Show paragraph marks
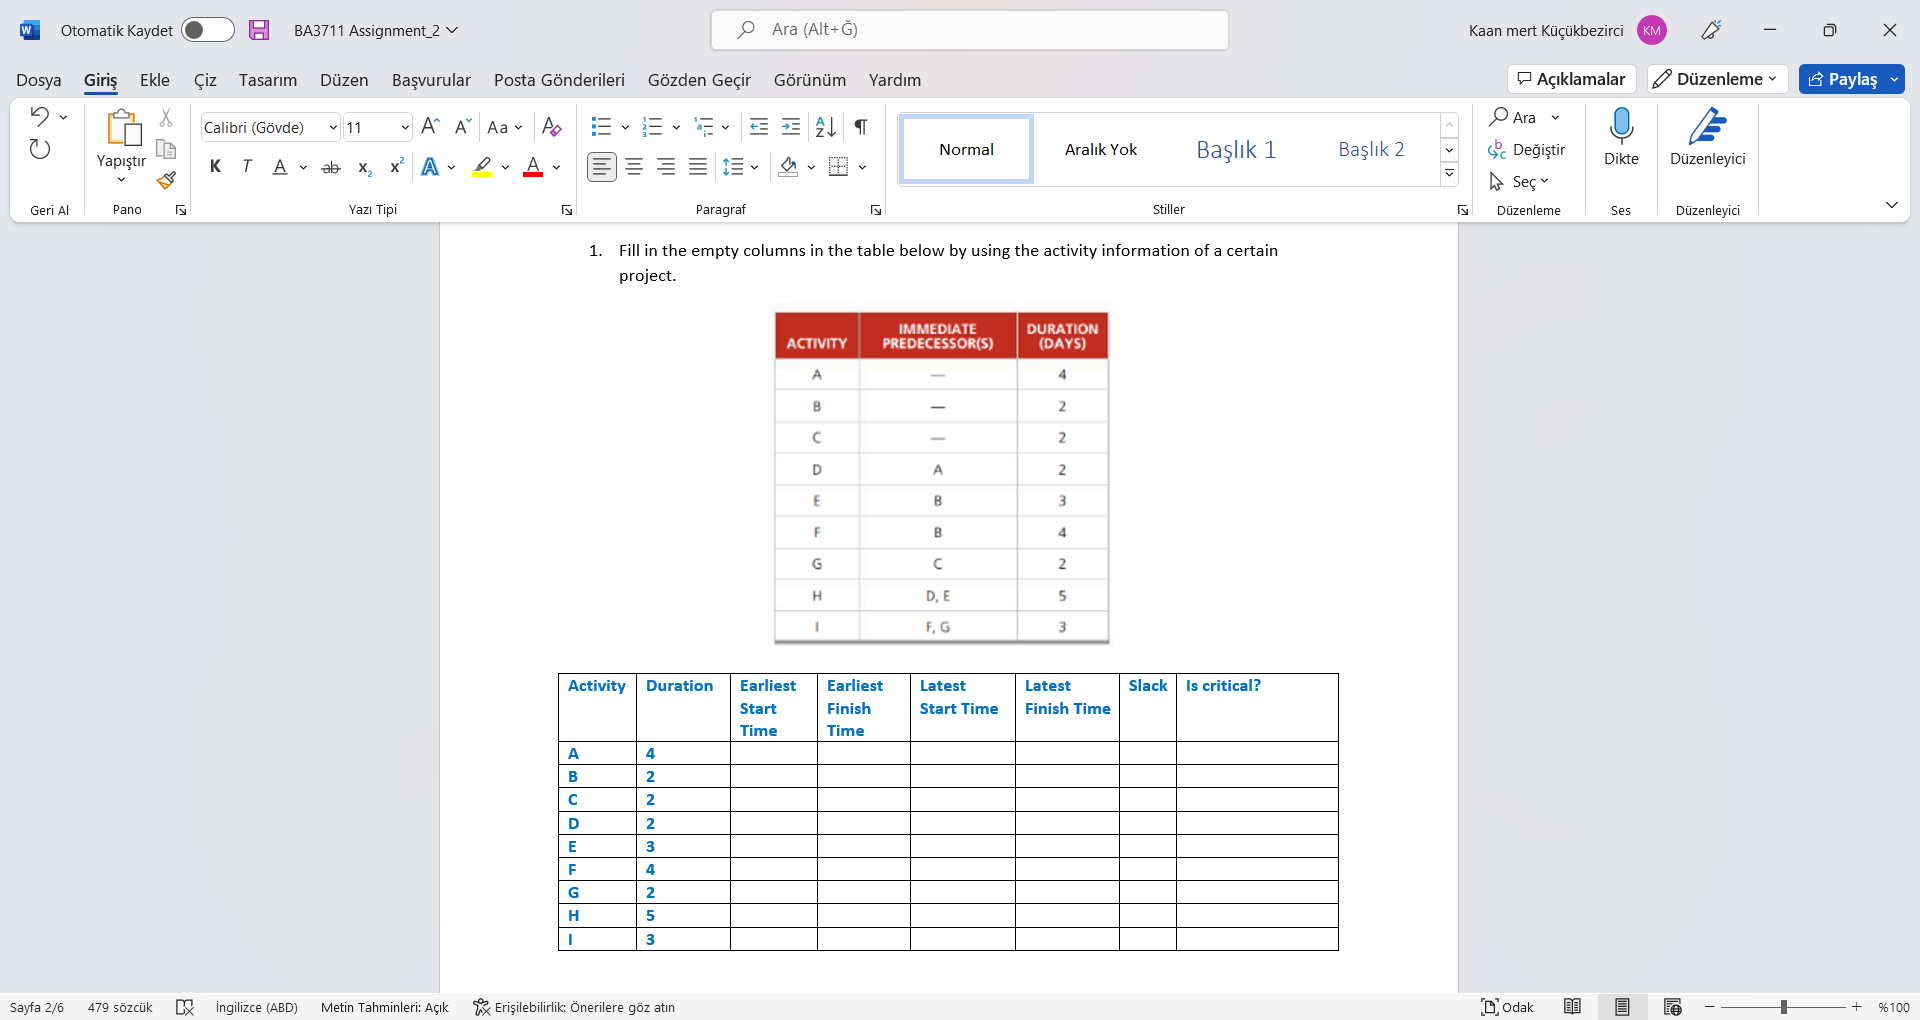The height and width of the screenshot is (1020, 1920). [x=861, y=127]
